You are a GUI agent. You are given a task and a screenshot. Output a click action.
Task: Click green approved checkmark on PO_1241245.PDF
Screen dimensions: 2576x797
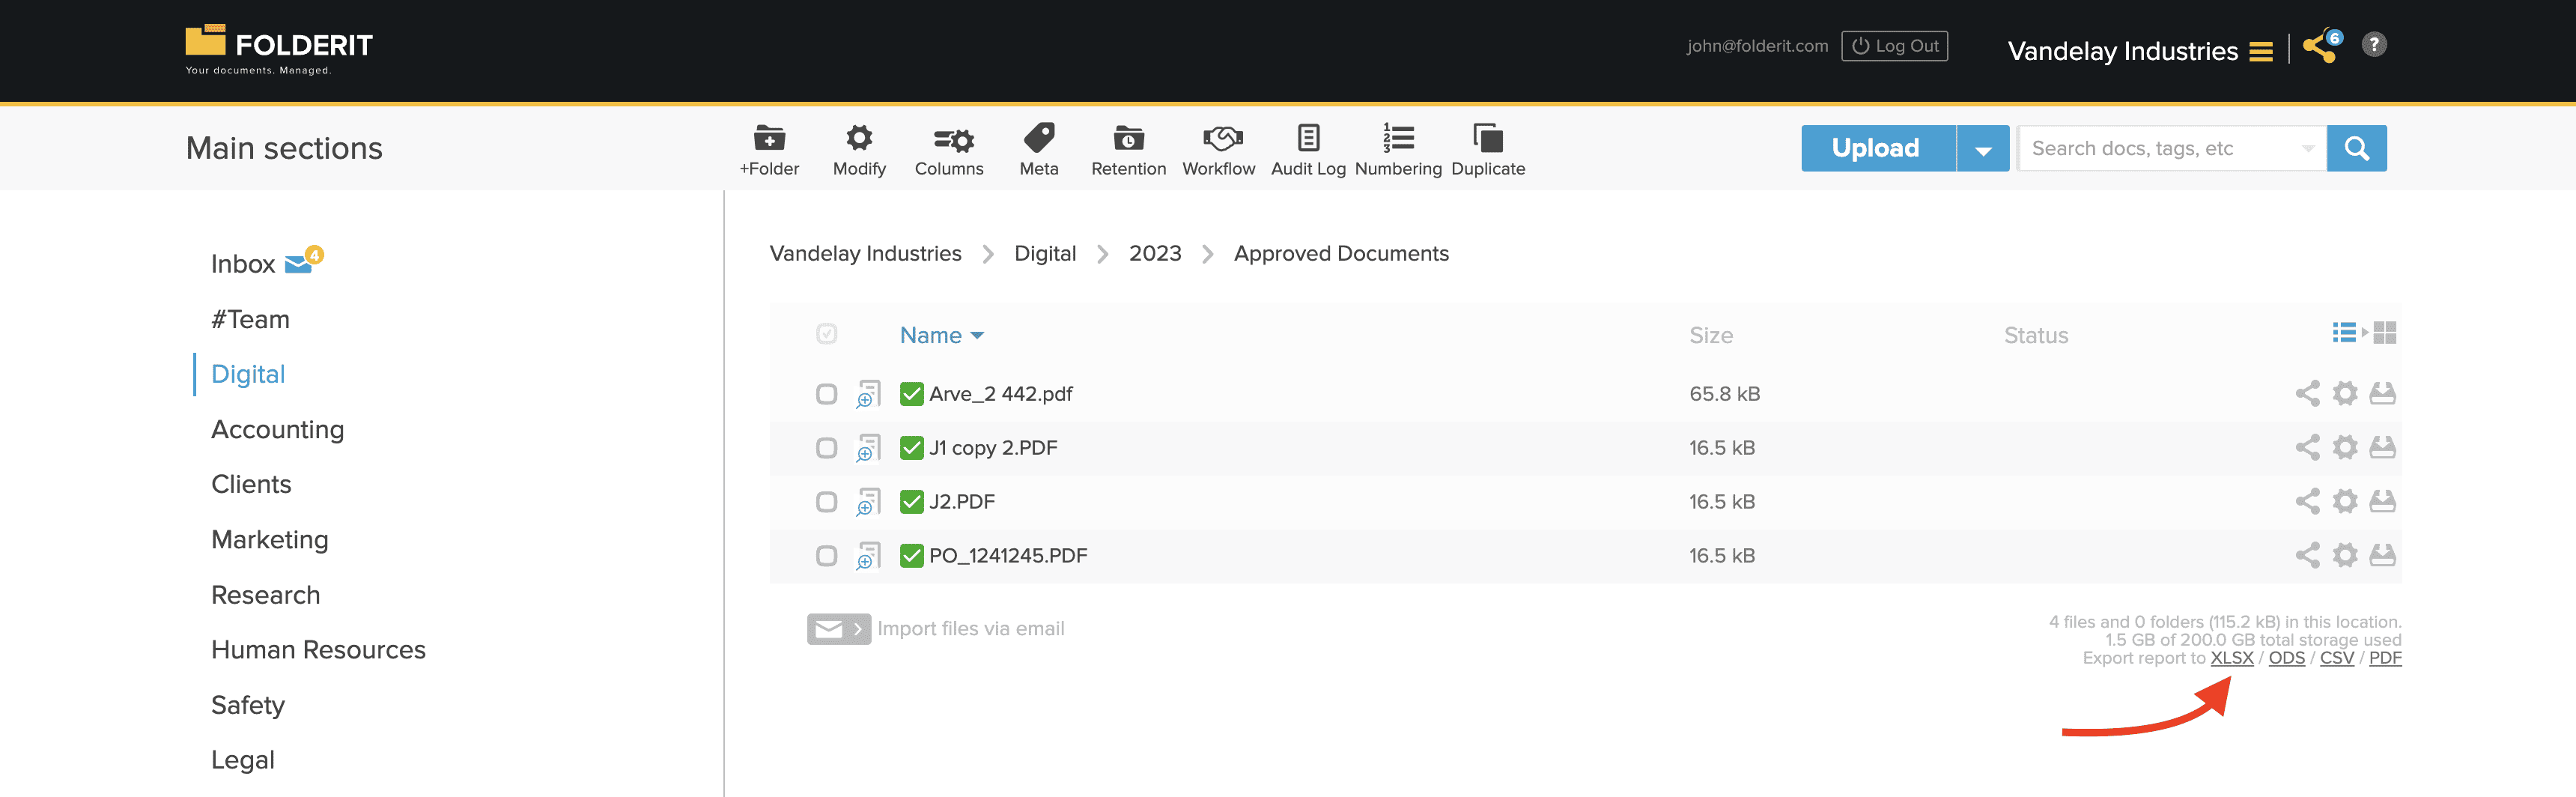coord(911,556)
